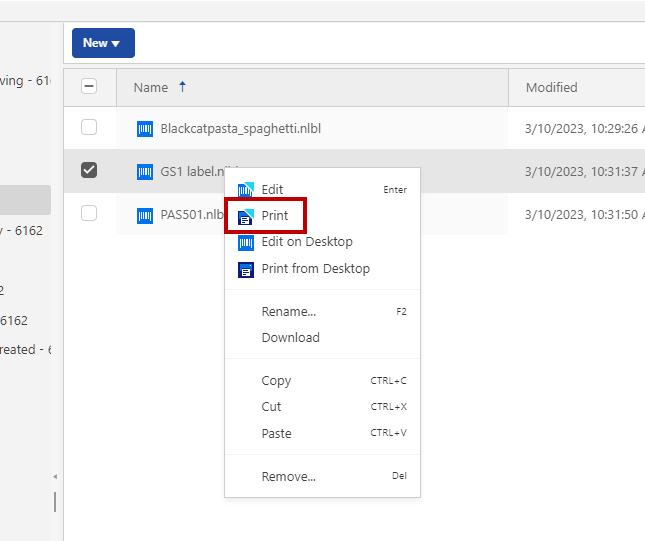Viewport: 645px width, 541px height.
Task: Sort files by Modified column
Action: click(551, 88)
